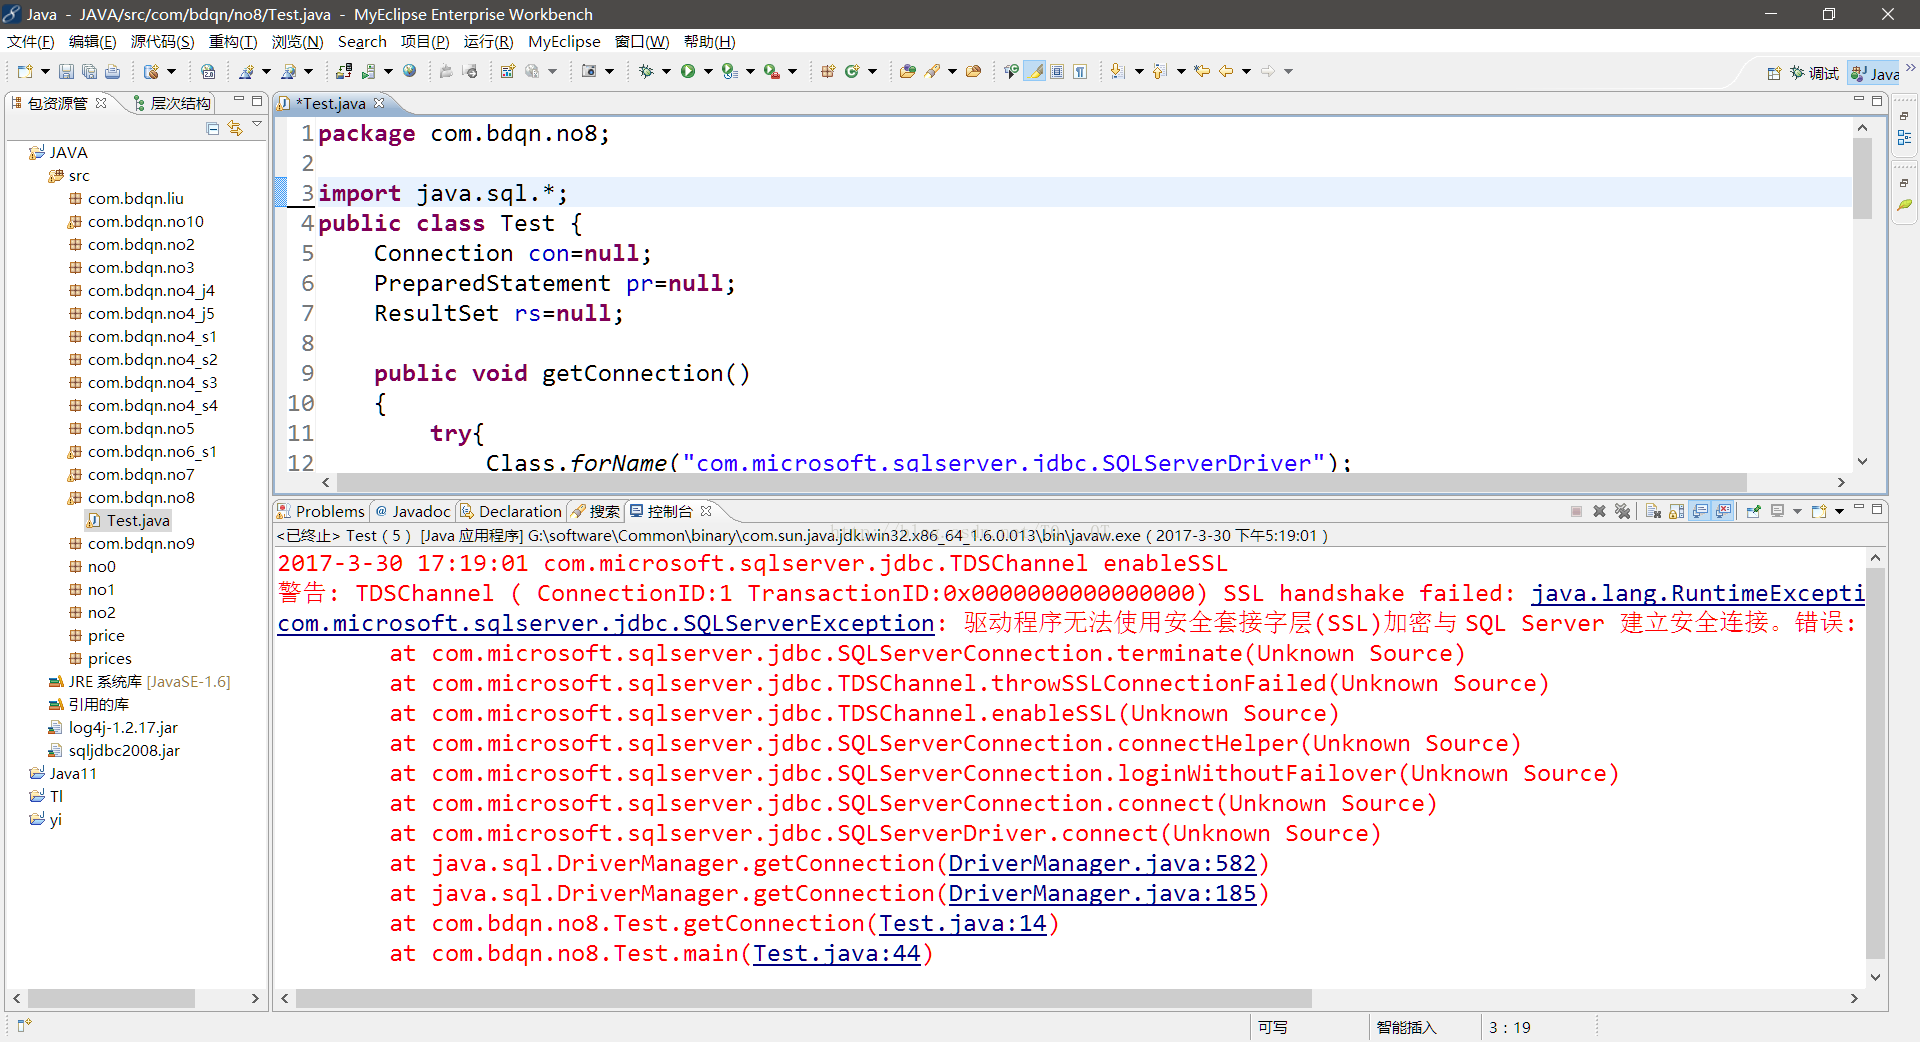Maximize the console view panel

1877,509
